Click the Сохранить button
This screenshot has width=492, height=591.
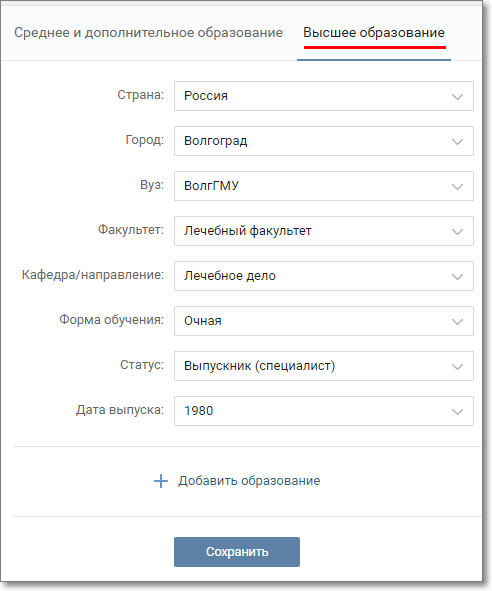click(237, 552)
